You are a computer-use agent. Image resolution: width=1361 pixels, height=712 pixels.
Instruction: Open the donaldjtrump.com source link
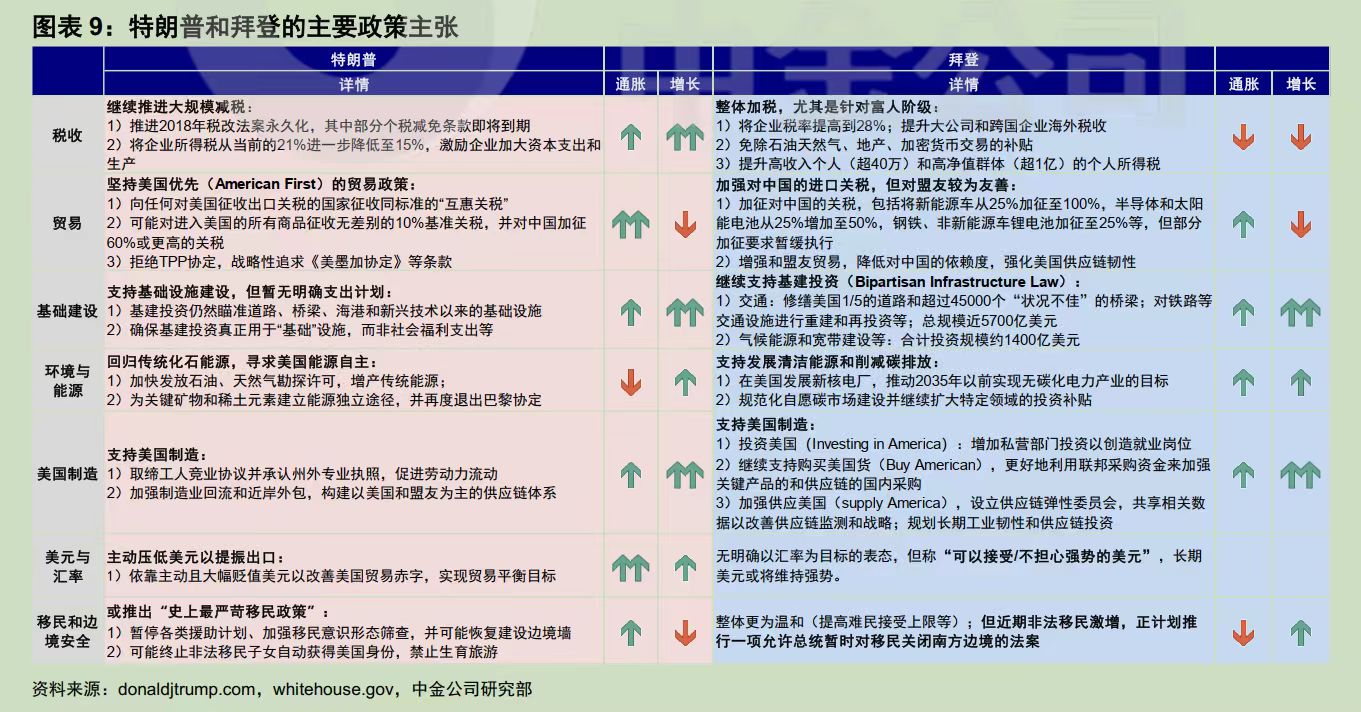coord(186,689)
